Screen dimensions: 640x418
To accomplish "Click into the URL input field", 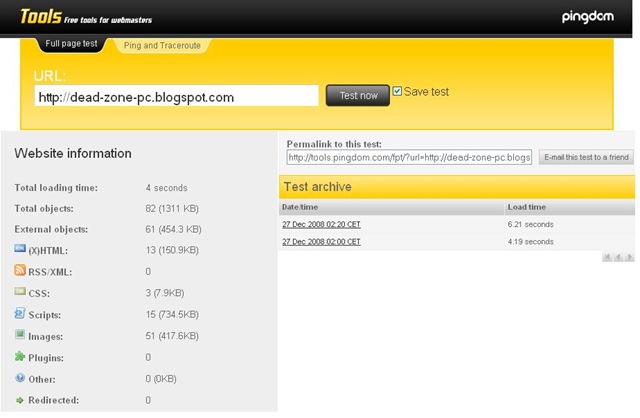I will point(176,96).
